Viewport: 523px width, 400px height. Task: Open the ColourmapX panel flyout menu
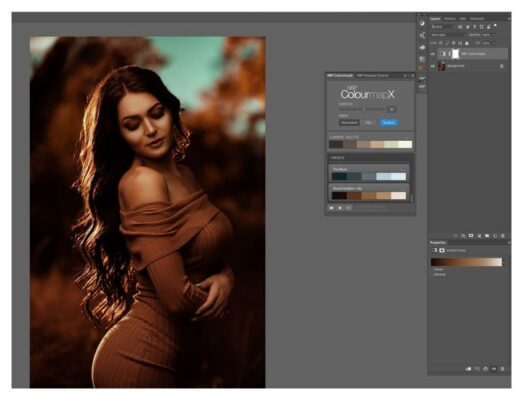point(412,76)
